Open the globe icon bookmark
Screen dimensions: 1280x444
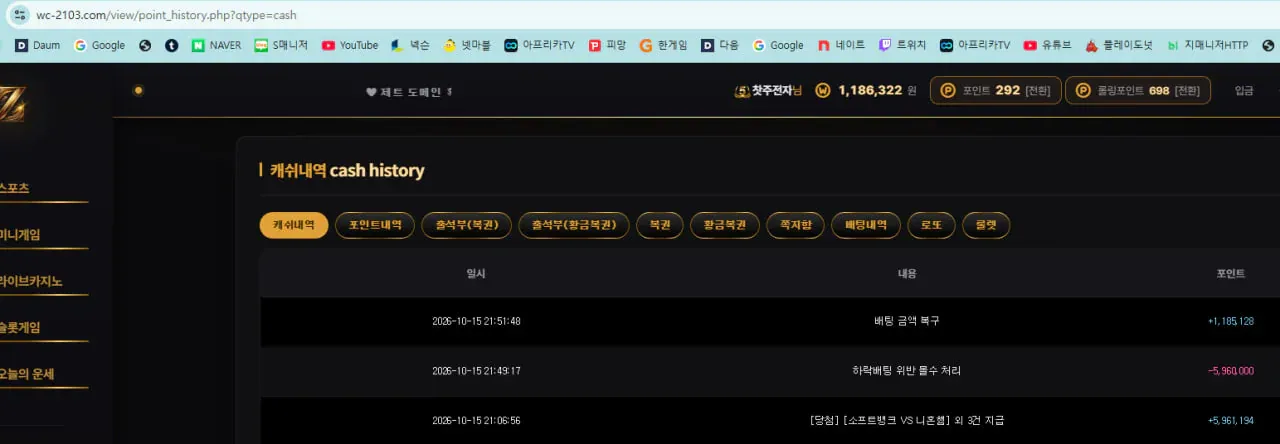click(x=145, y=45)
